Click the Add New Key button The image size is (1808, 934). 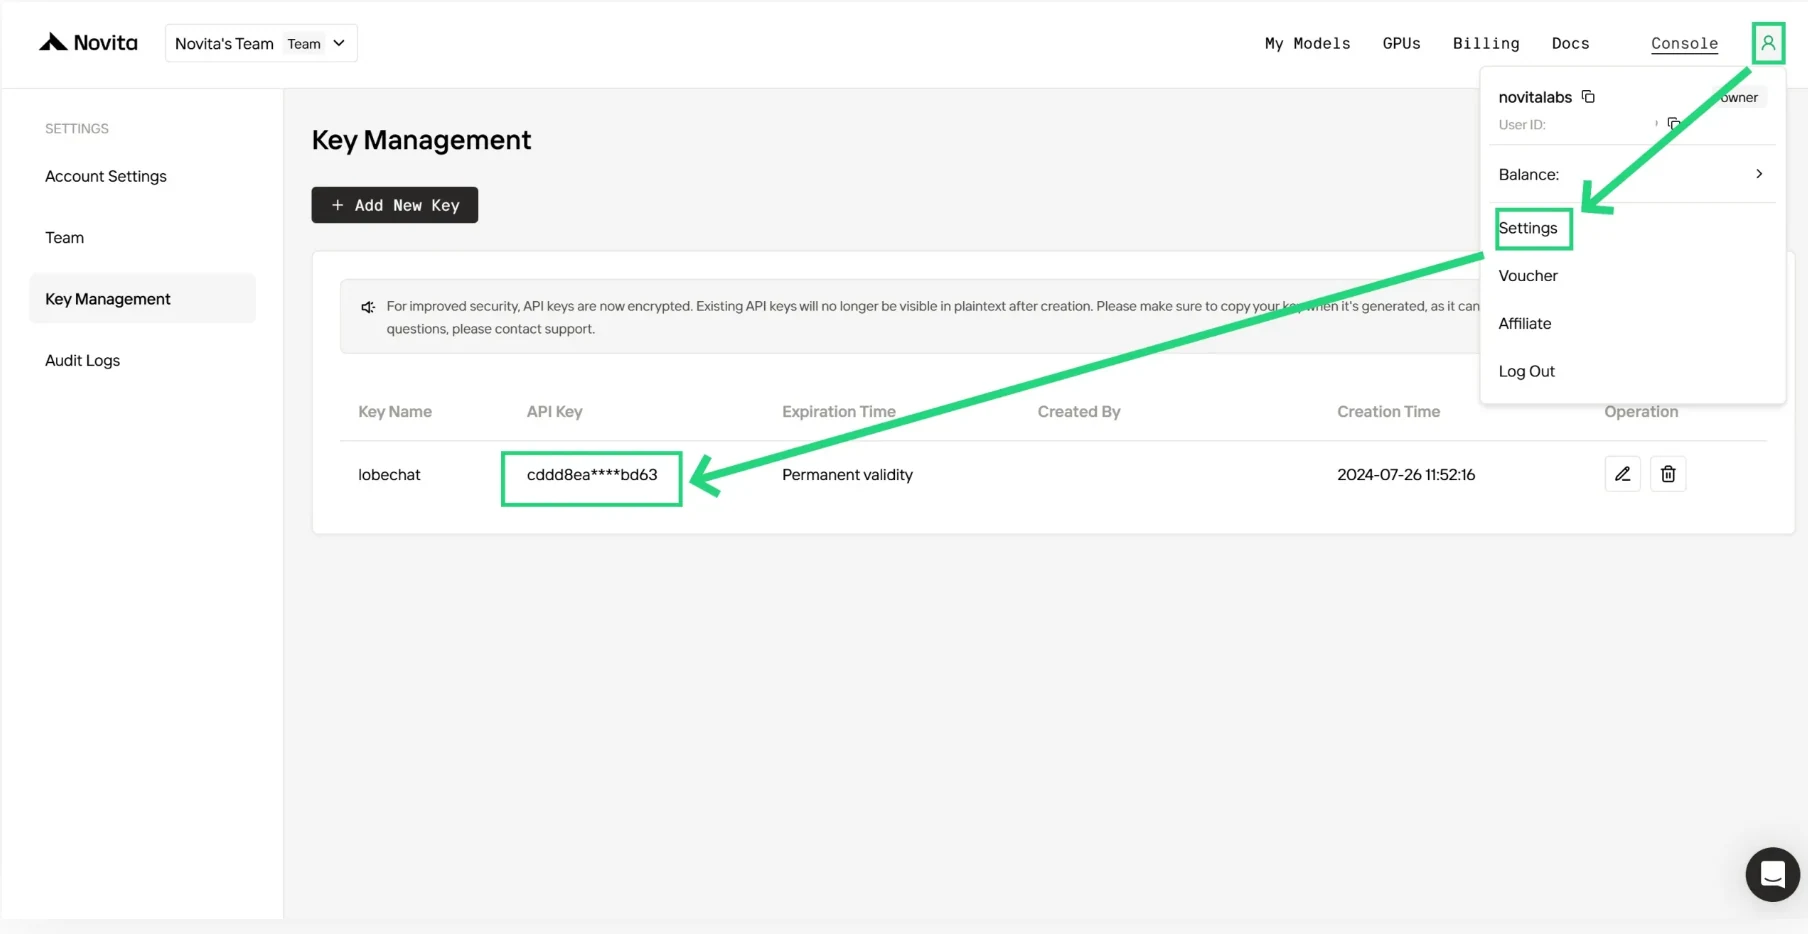click(x=395, y=205)
